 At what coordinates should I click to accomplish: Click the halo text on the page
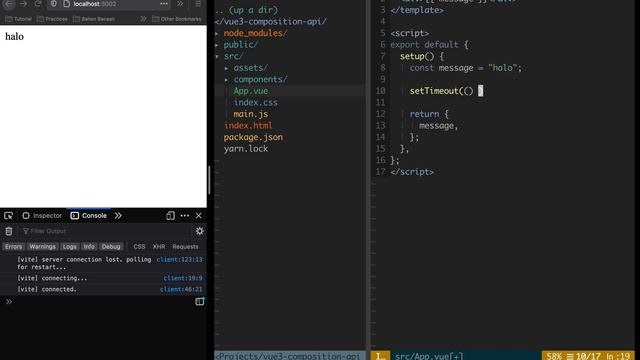point(14,36)
